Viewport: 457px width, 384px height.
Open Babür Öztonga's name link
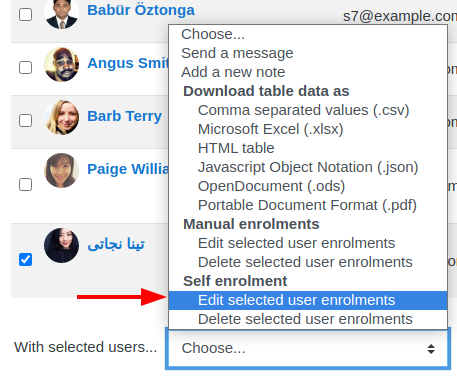point(141,10)
